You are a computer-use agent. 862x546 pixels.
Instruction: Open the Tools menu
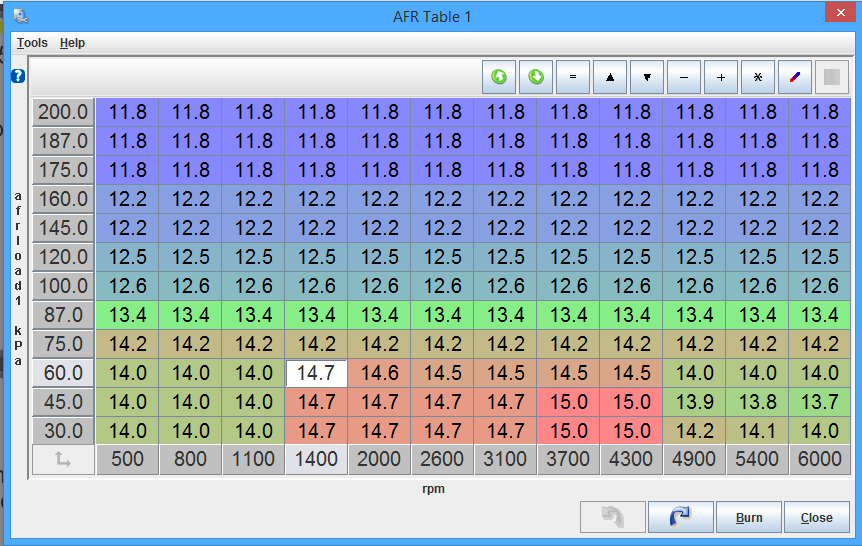32,43
